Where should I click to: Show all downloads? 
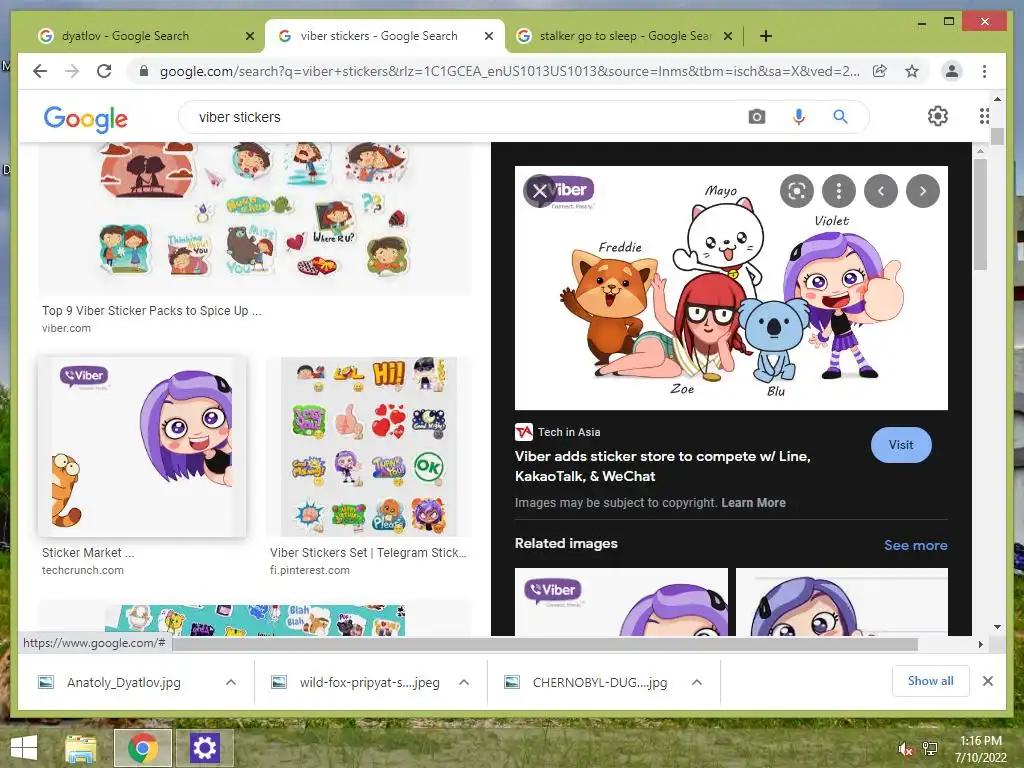point(931,681)
